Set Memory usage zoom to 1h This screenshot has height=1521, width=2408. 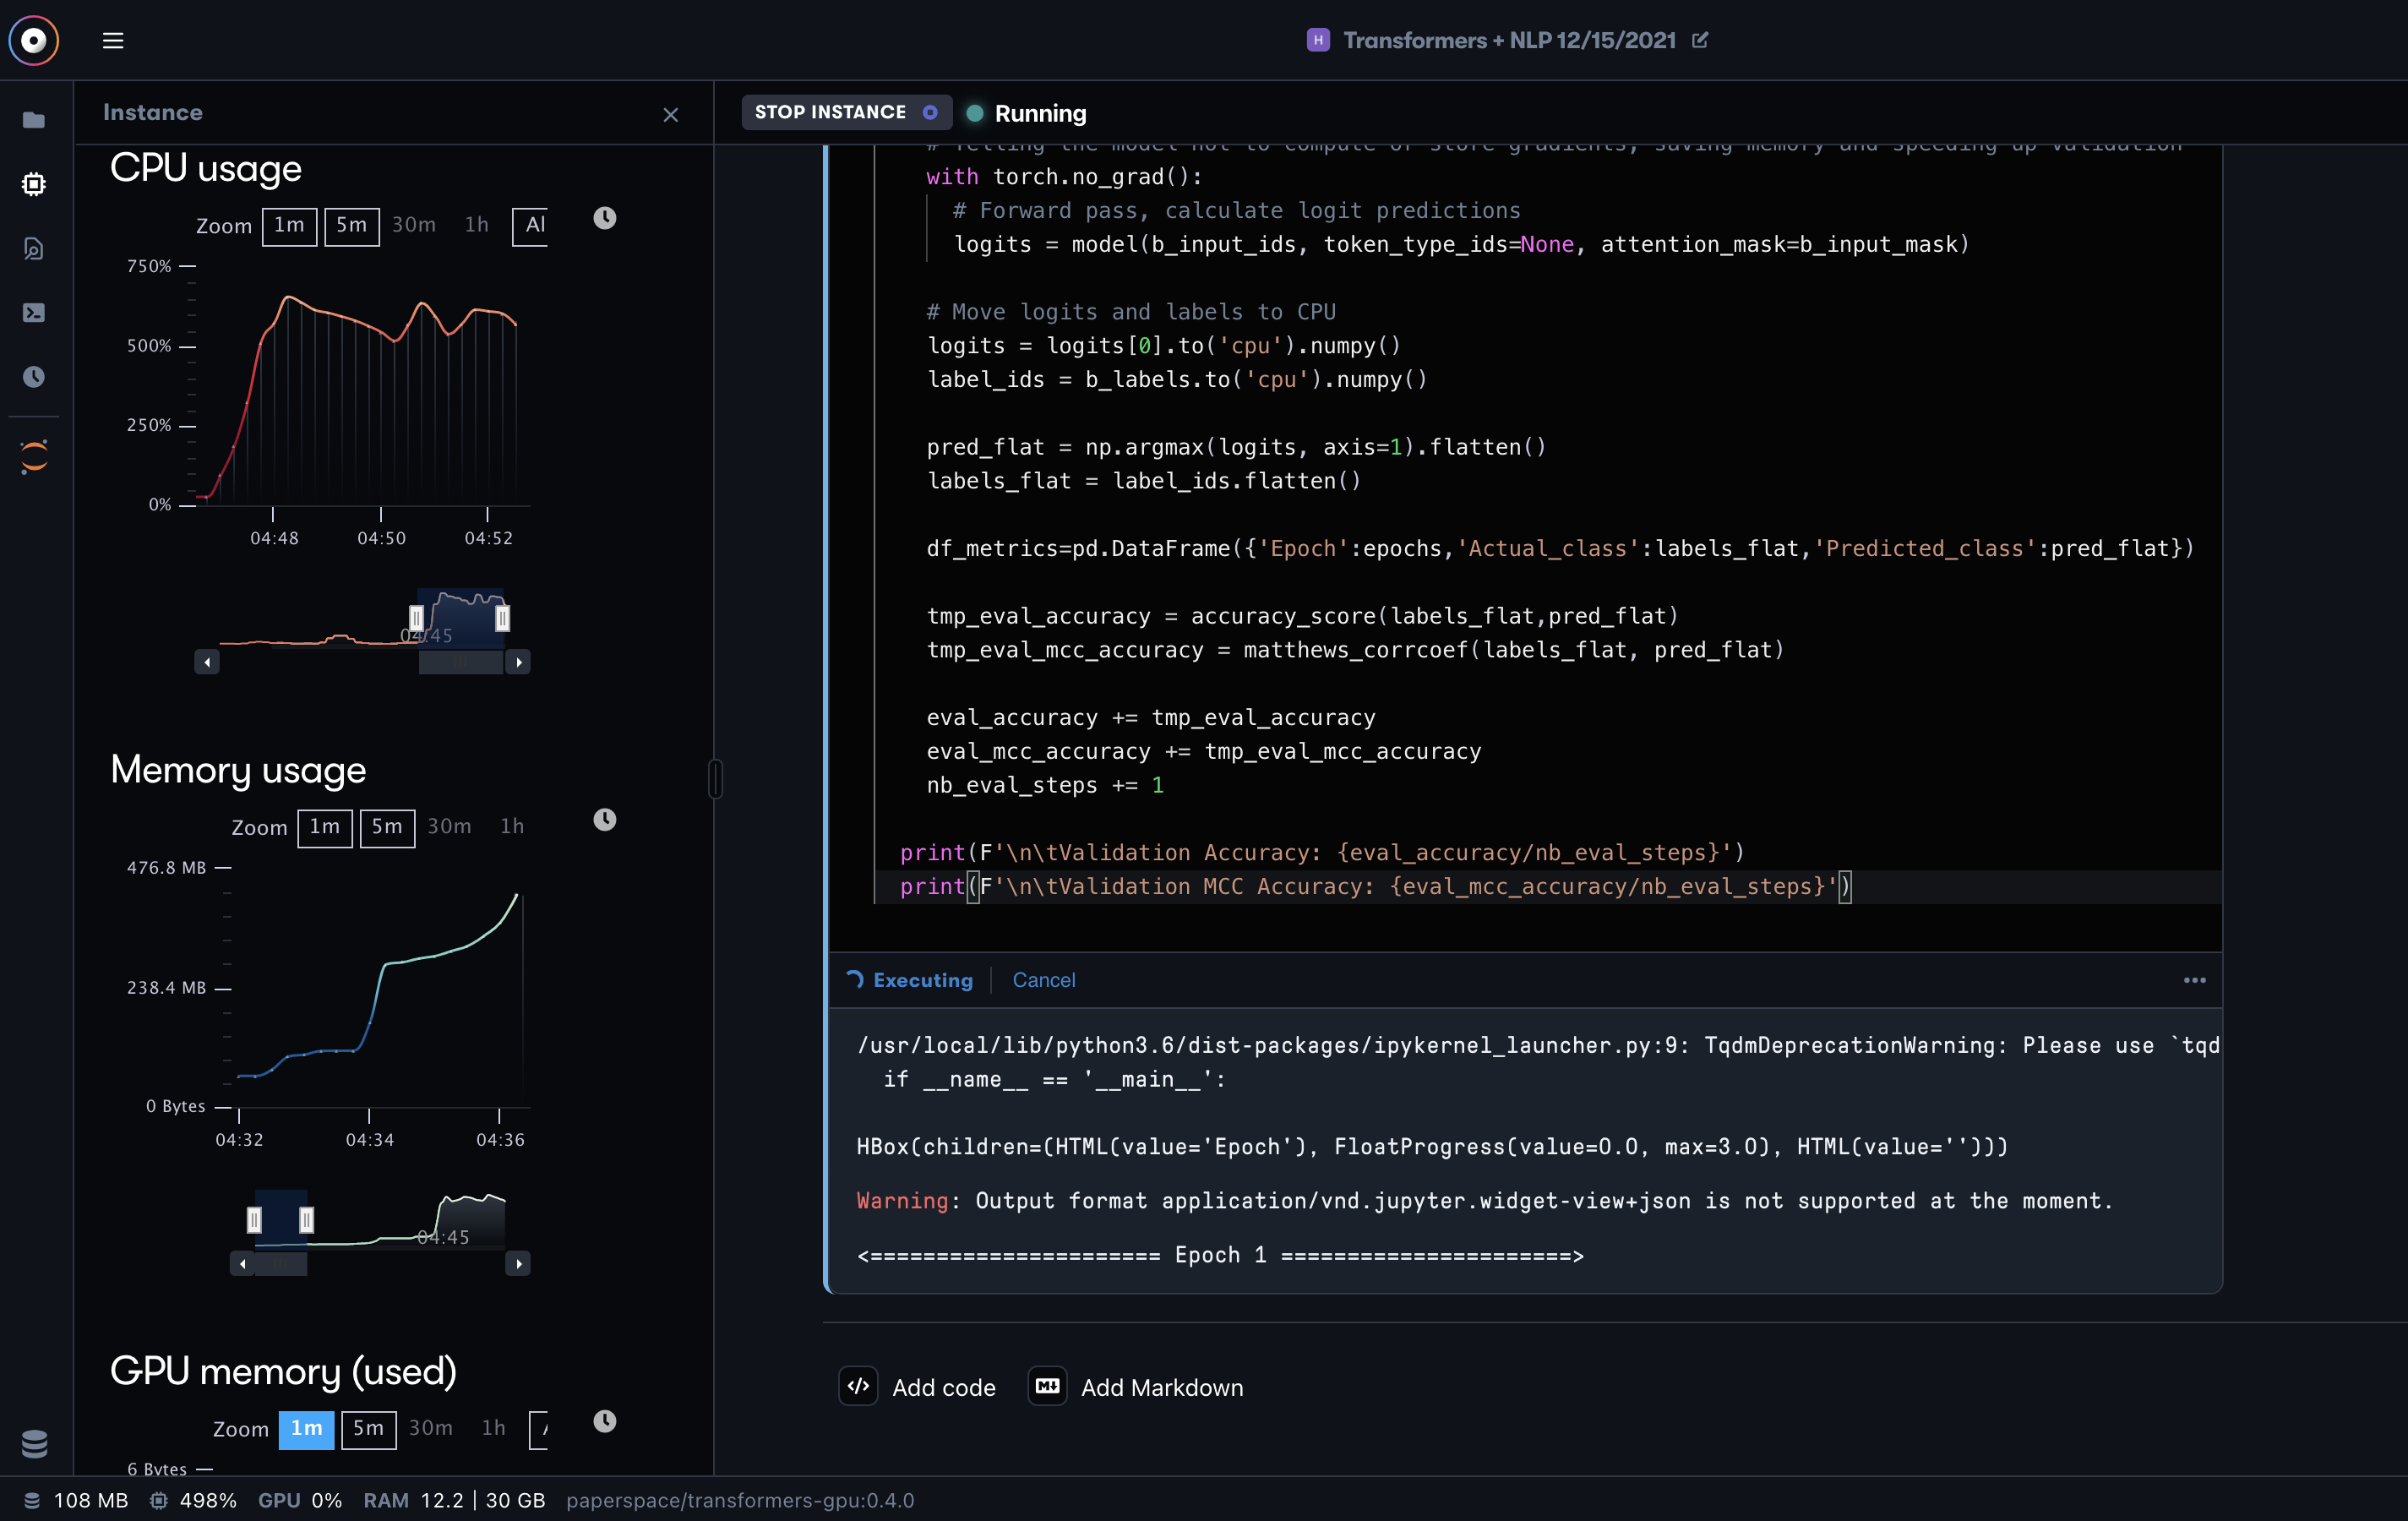coord(512,828)
